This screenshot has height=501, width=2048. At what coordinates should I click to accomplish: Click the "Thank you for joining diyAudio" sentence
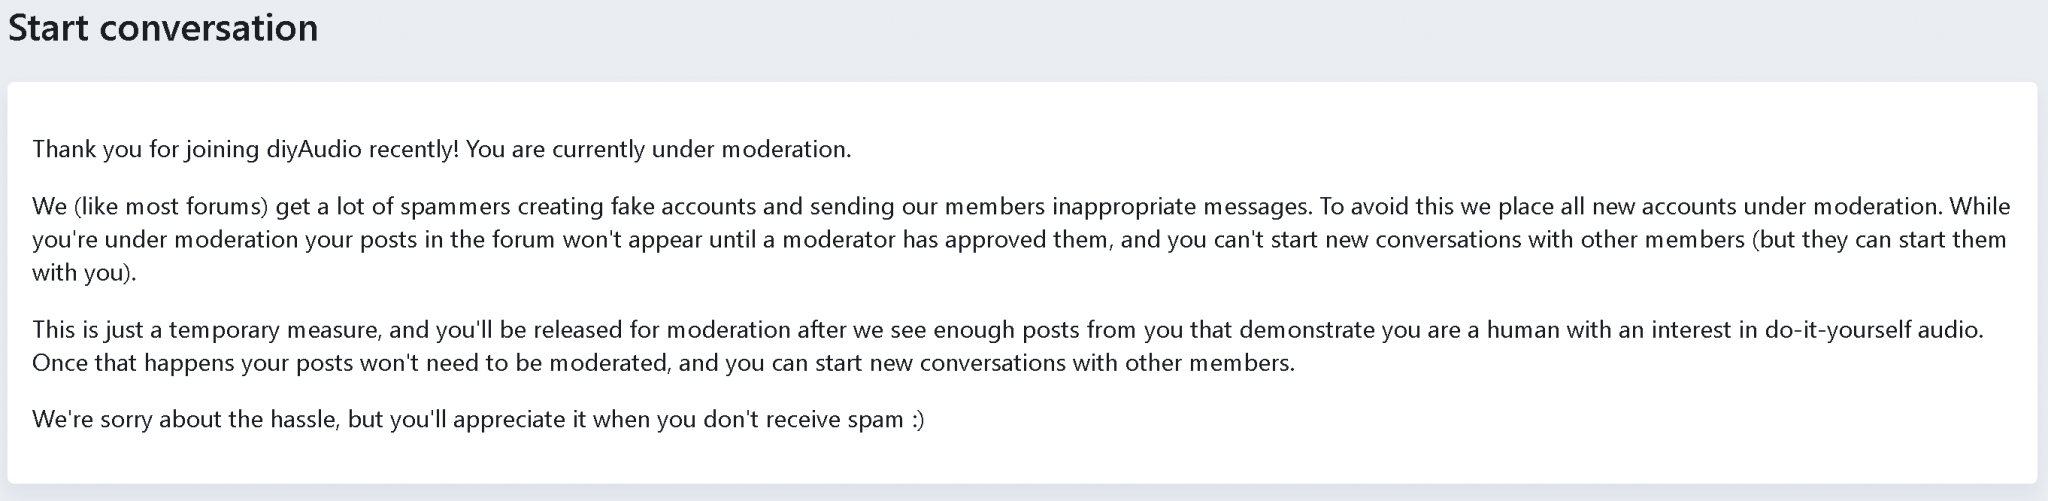[246, 150]
